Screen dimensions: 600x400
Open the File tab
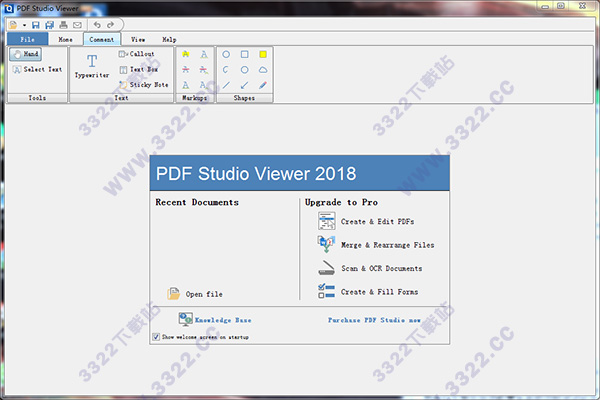(x=28, y=39)
